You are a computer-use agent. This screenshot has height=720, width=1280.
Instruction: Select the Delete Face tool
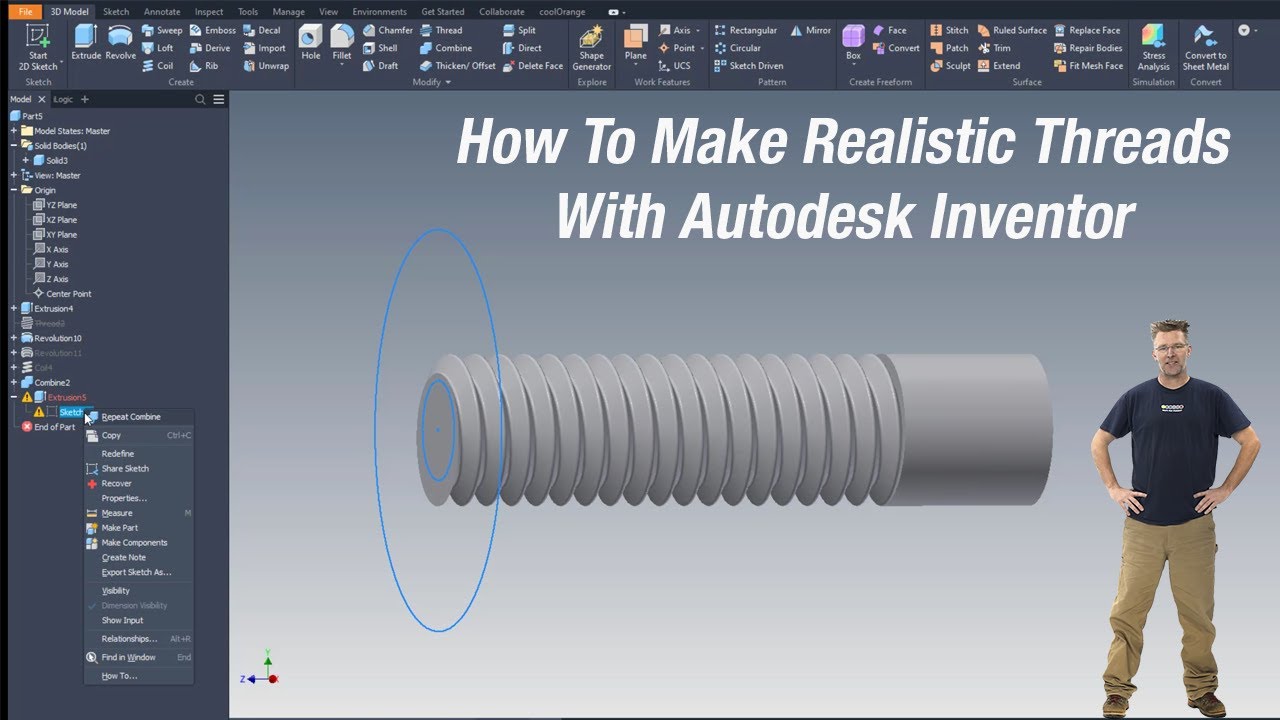click(x=533, y=66)
